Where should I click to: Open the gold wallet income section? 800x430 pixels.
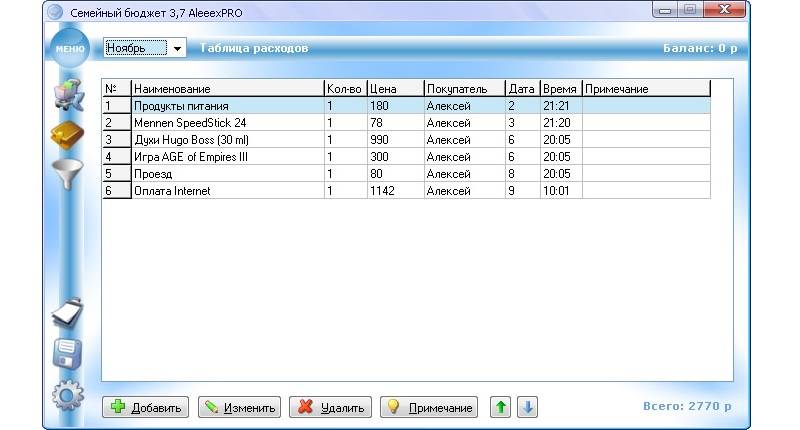tap(67, 135)
